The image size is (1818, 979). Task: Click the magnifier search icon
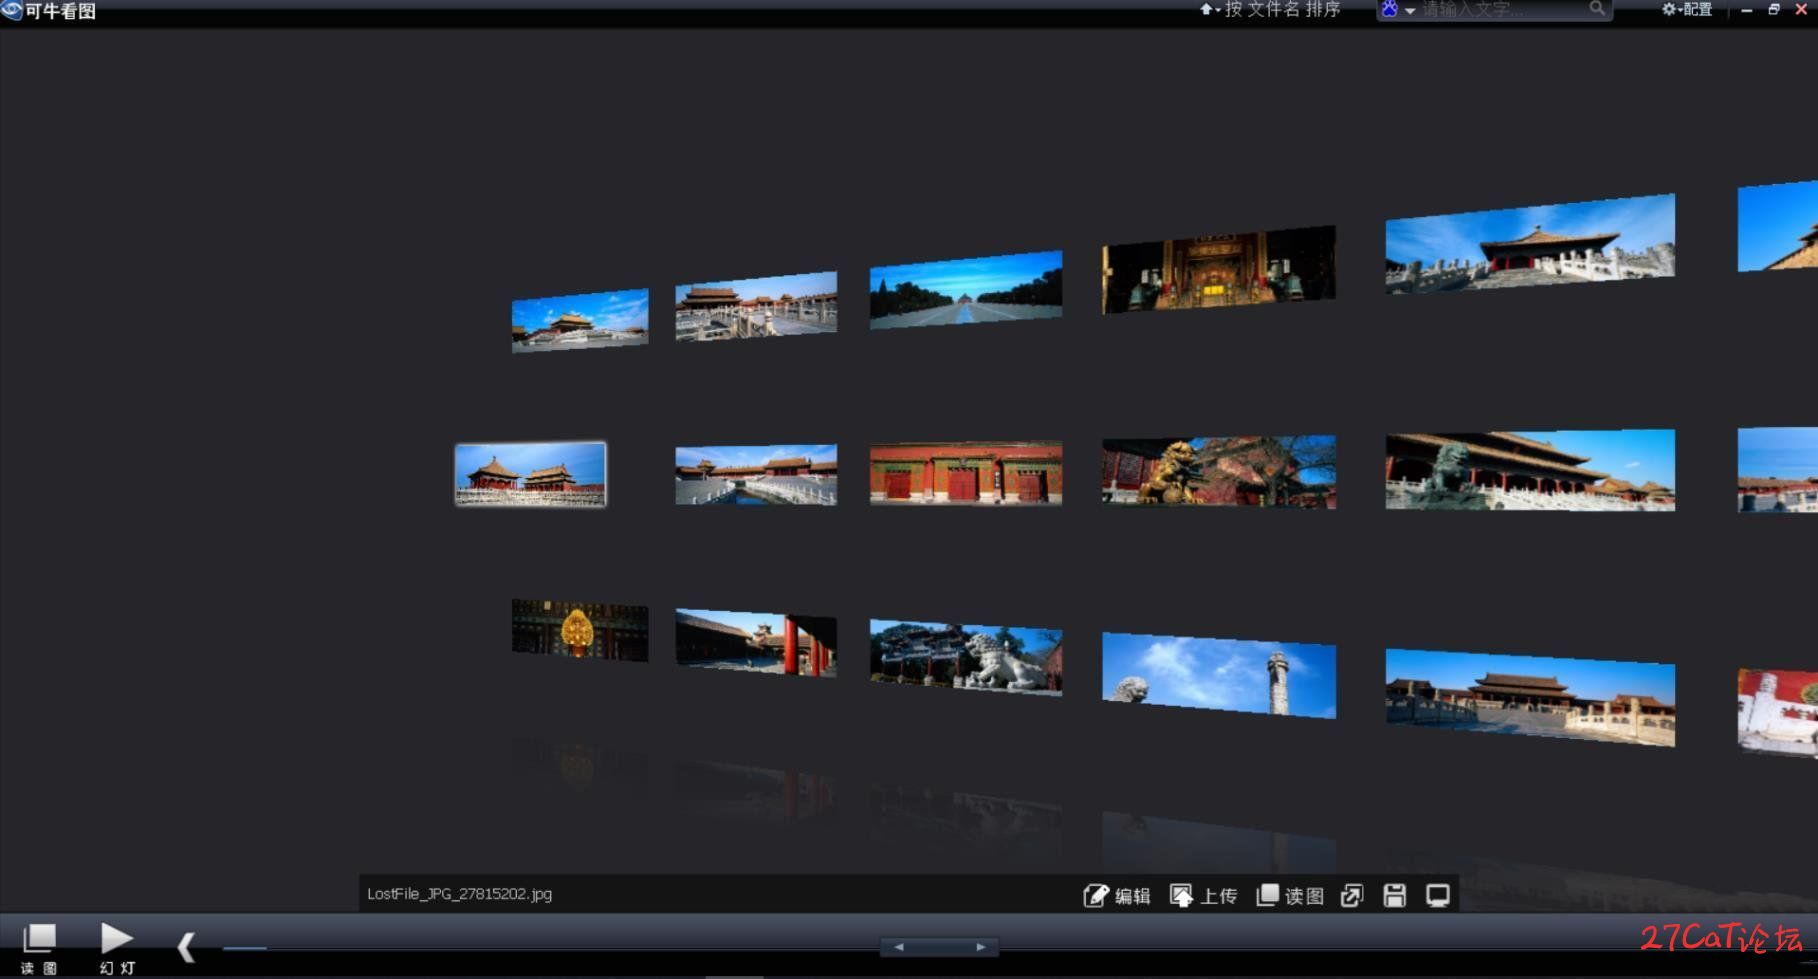[1597, 9]
